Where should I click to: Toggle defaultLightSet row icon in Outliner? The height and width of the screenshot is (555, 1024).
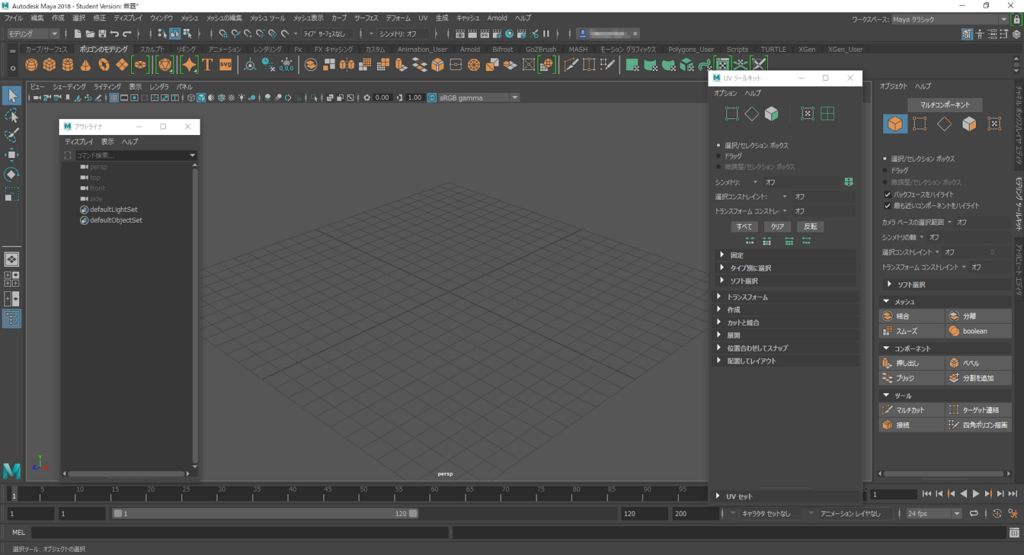(x=84, y=210)
